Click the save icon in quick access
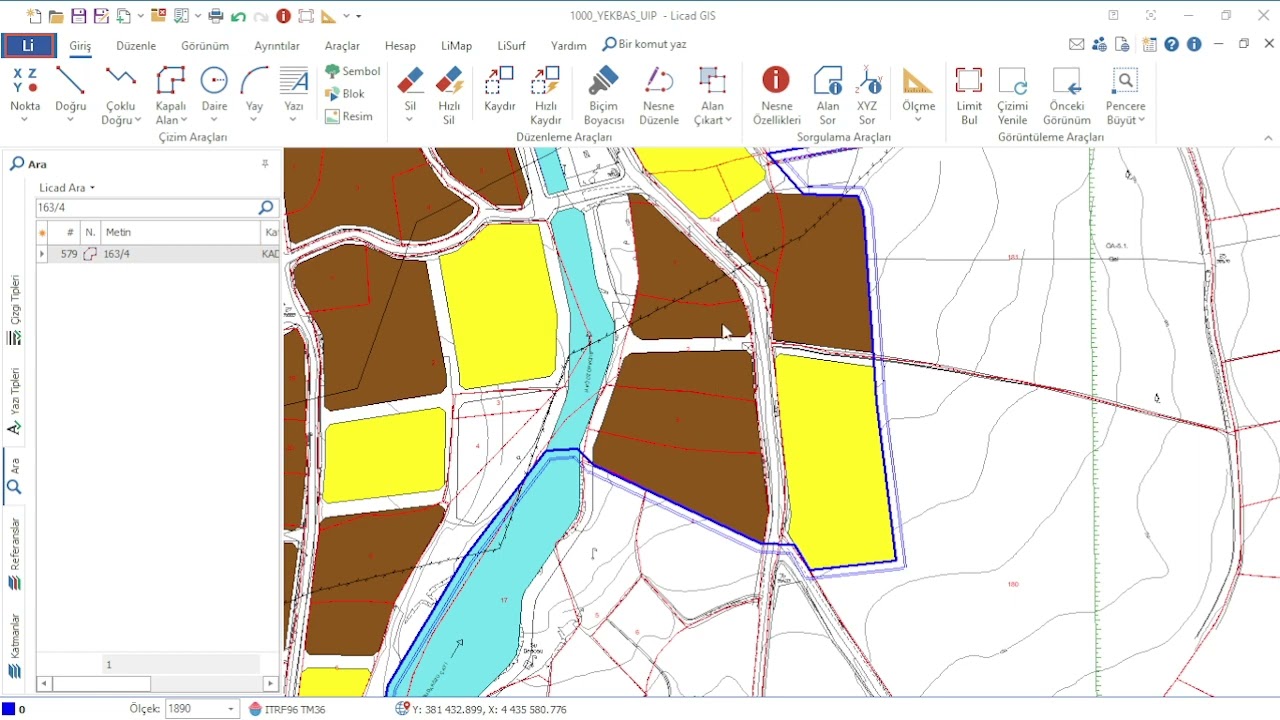Screen dimensions: 1280x720 click(78, 16)
